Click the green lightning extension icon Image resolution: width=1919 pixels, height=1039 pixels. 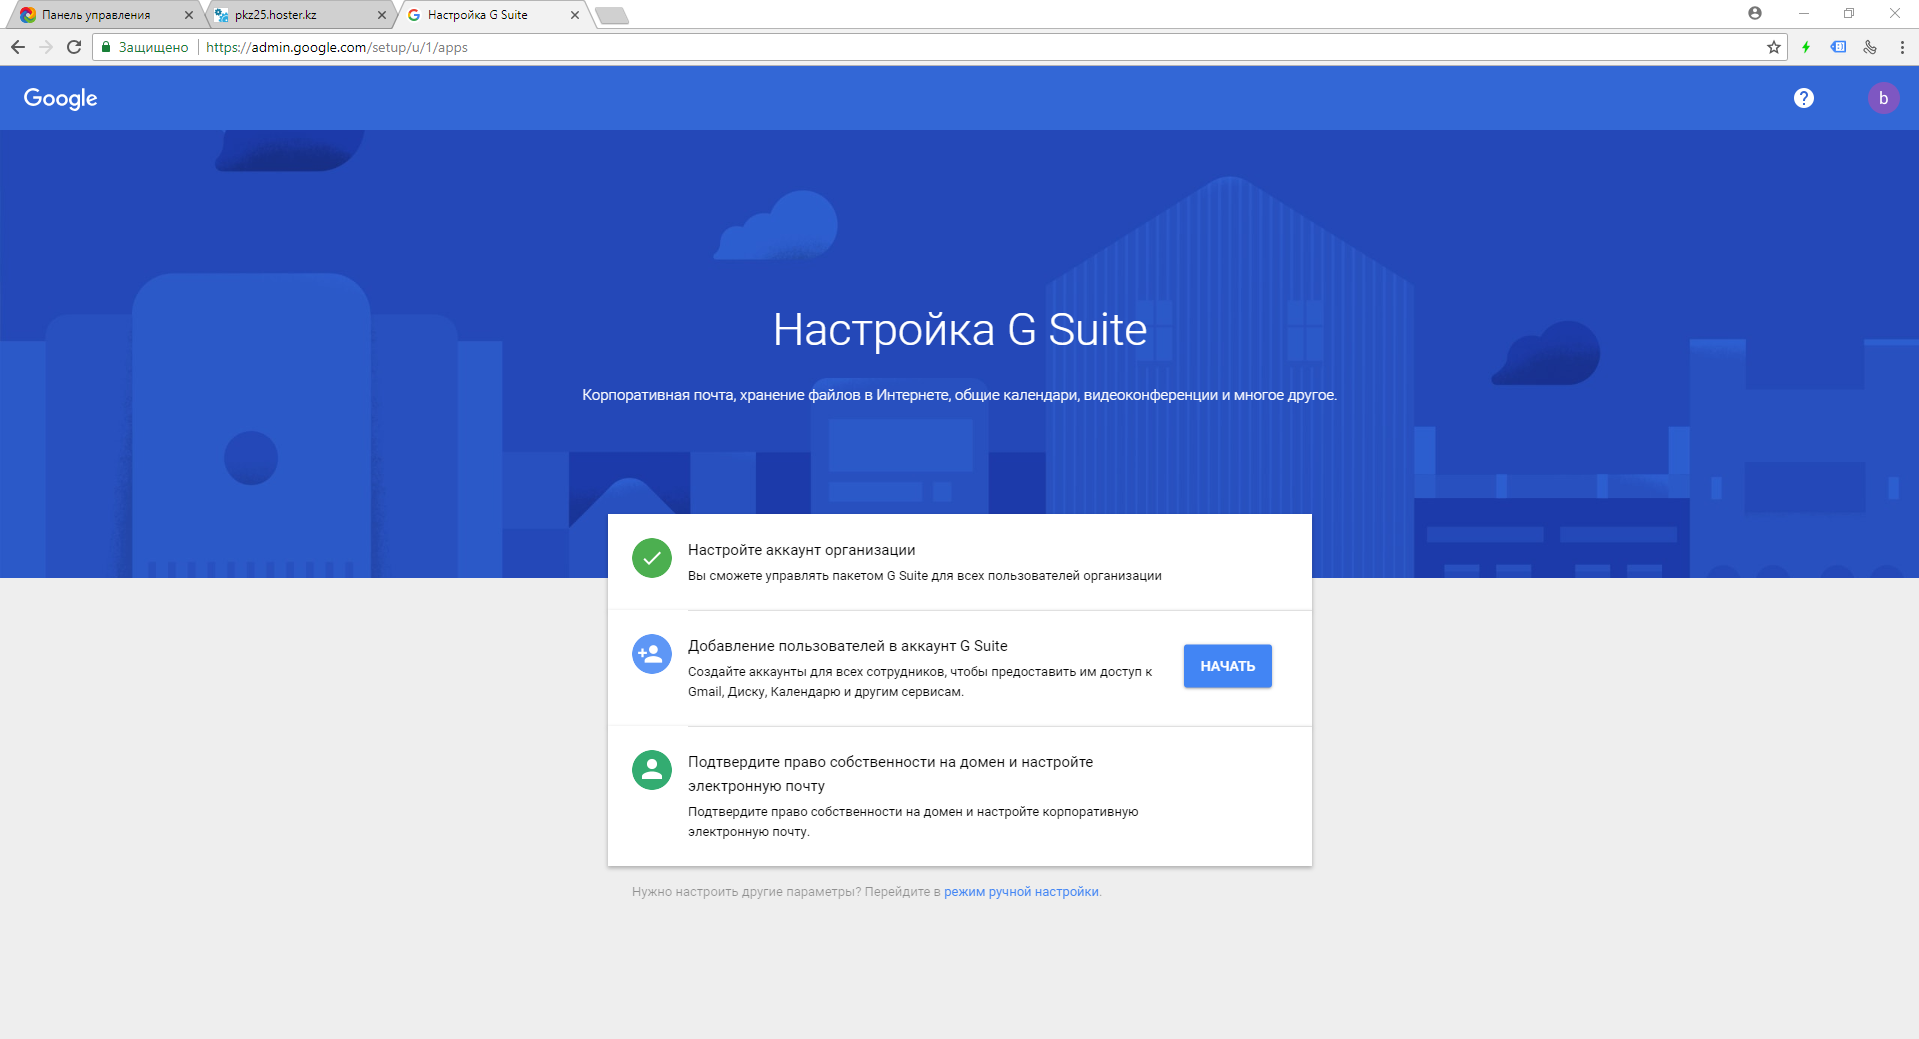tap(1806, 47)
